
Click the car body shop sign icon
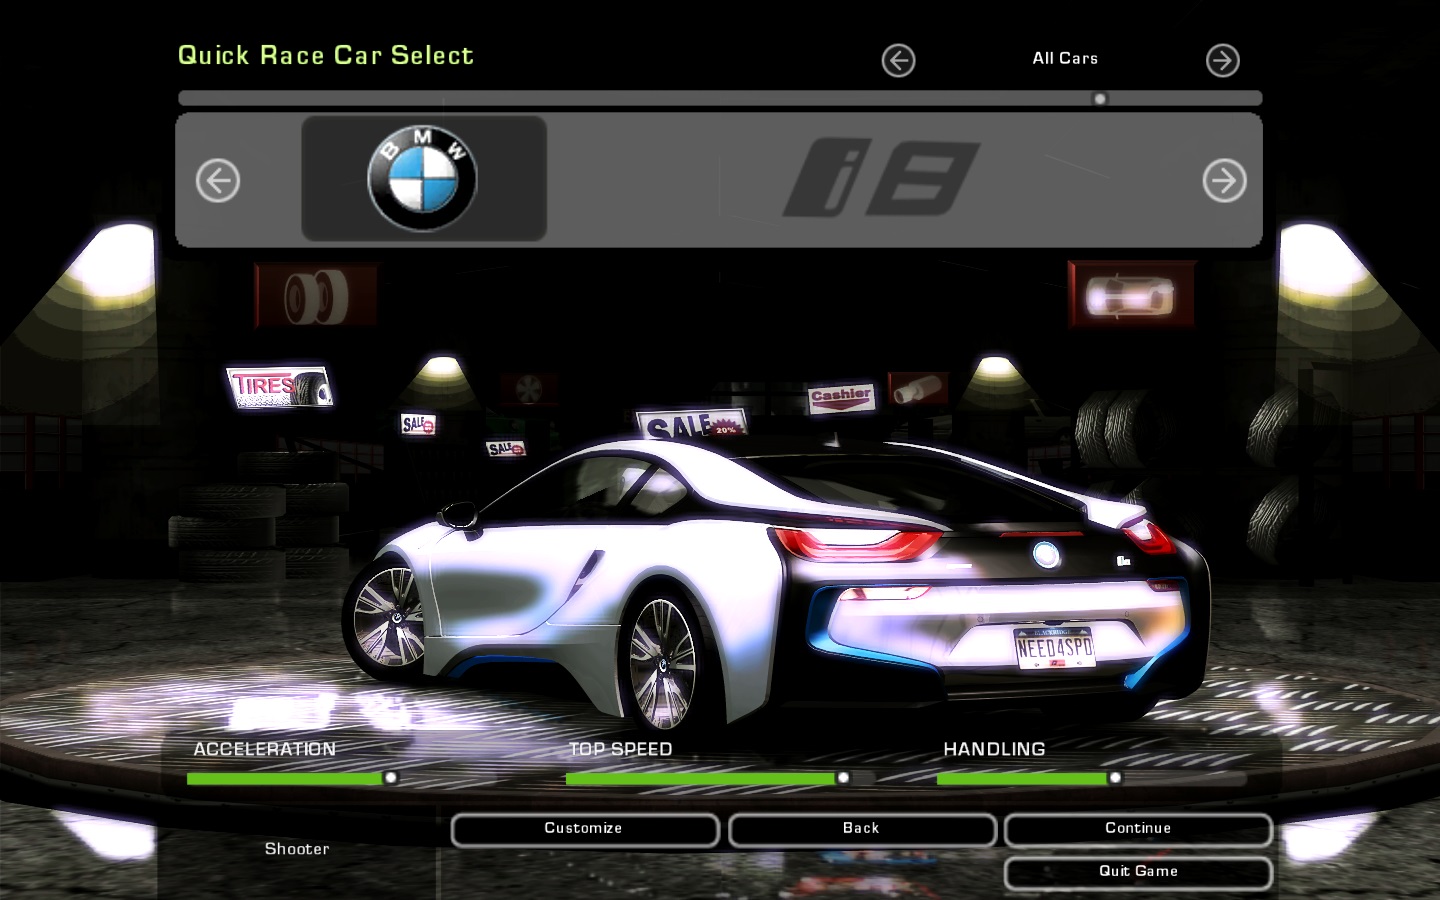coord(1132,294)
